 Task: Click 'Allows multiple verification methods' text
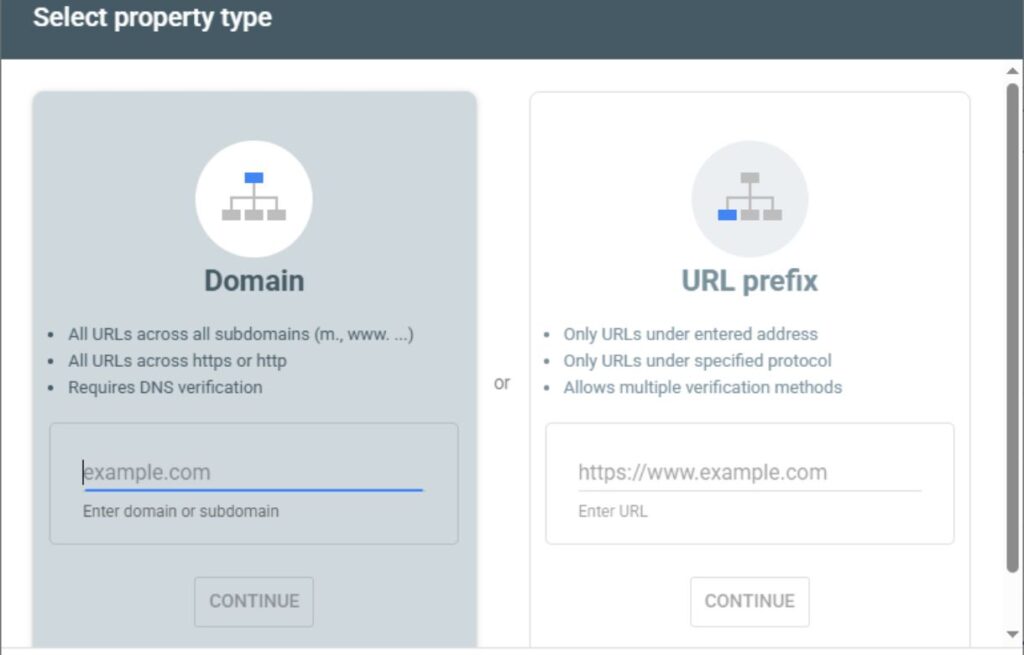[x=703, y=387]
